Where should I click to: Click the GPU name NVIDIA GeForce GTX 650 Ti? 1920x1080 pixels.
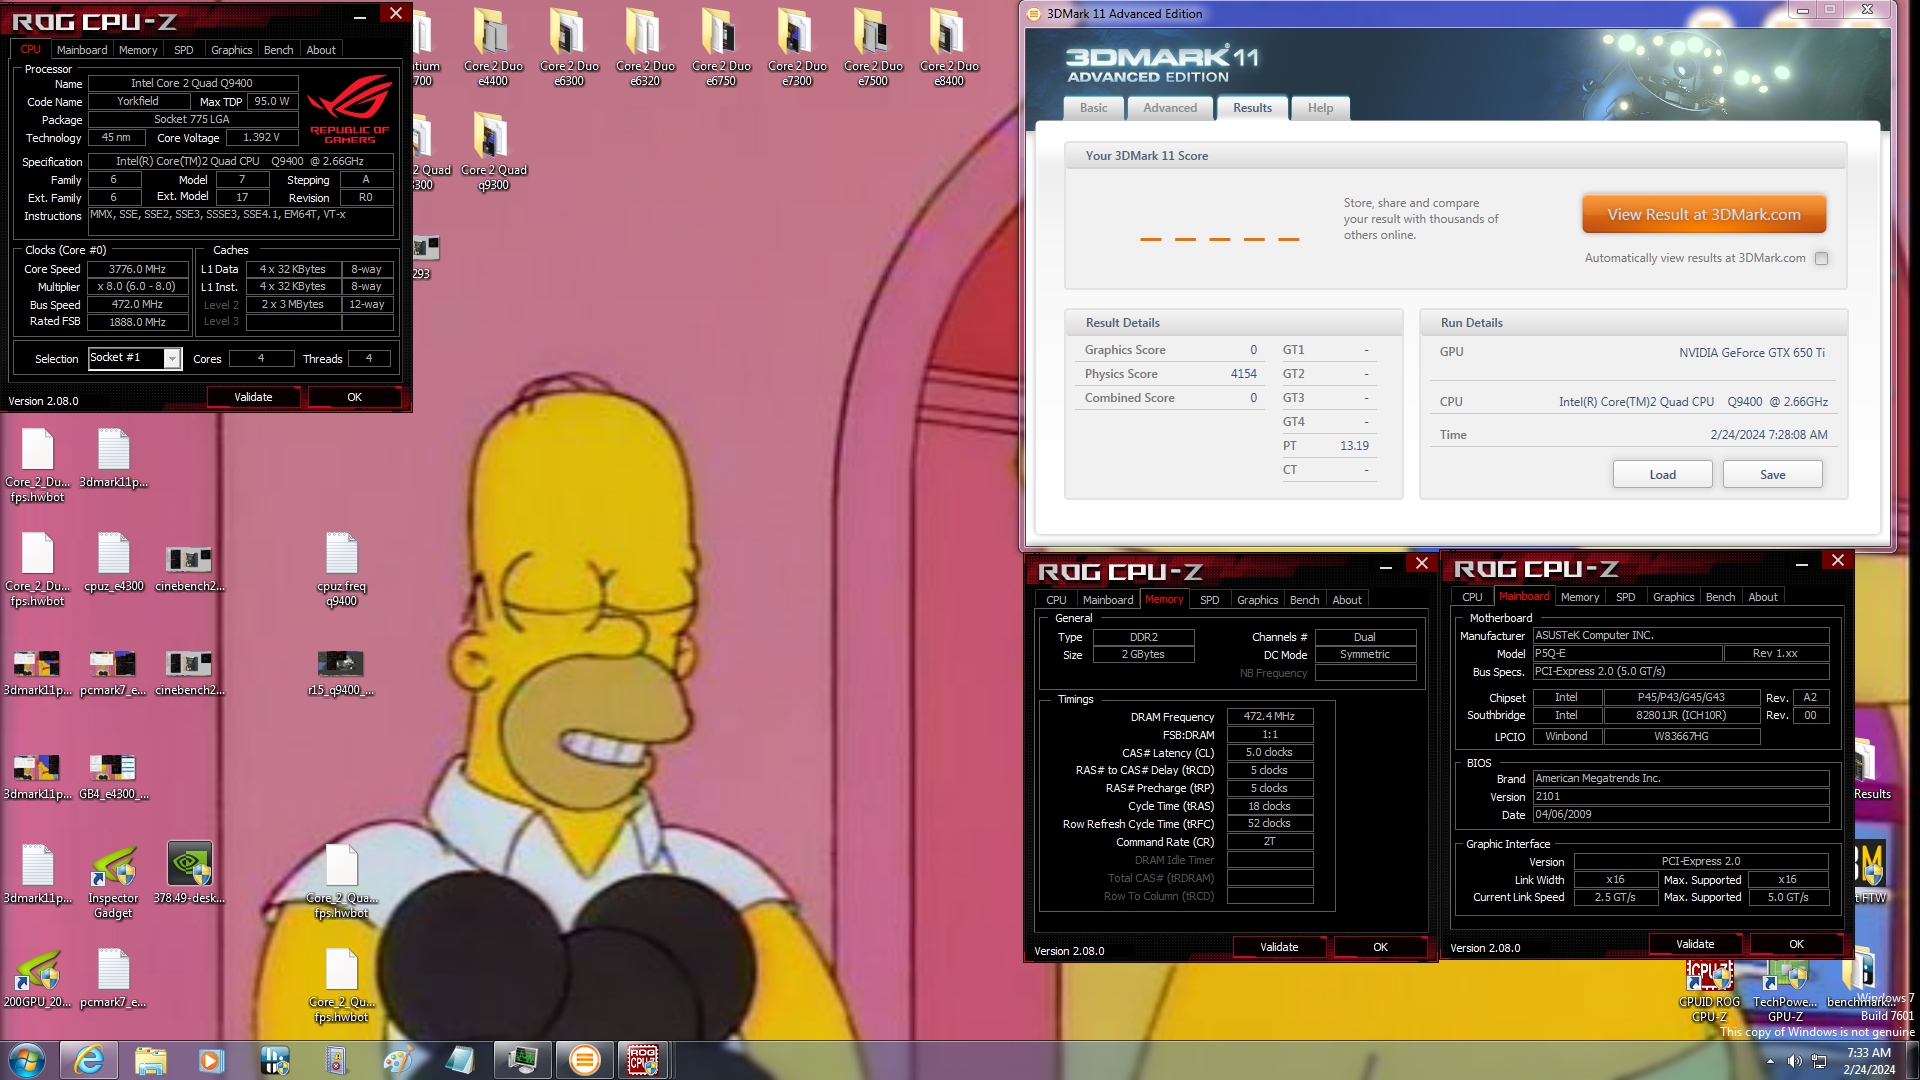click(x=1752, y=353)
